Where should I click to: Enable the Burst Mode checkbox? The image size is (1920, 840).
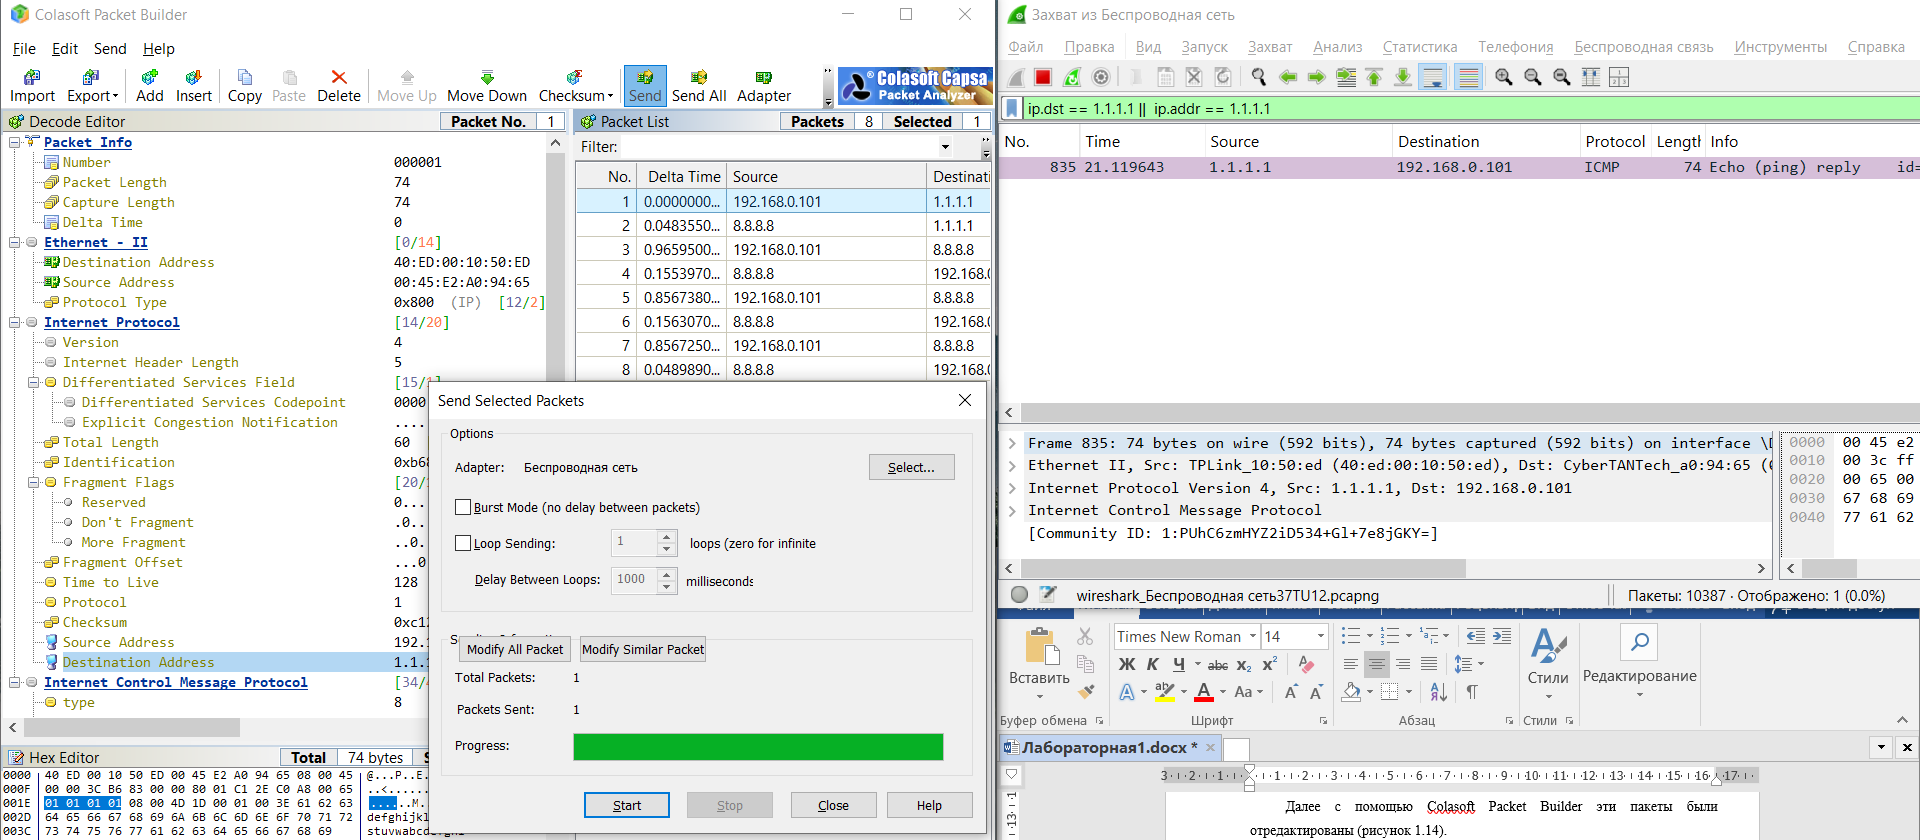463,507
